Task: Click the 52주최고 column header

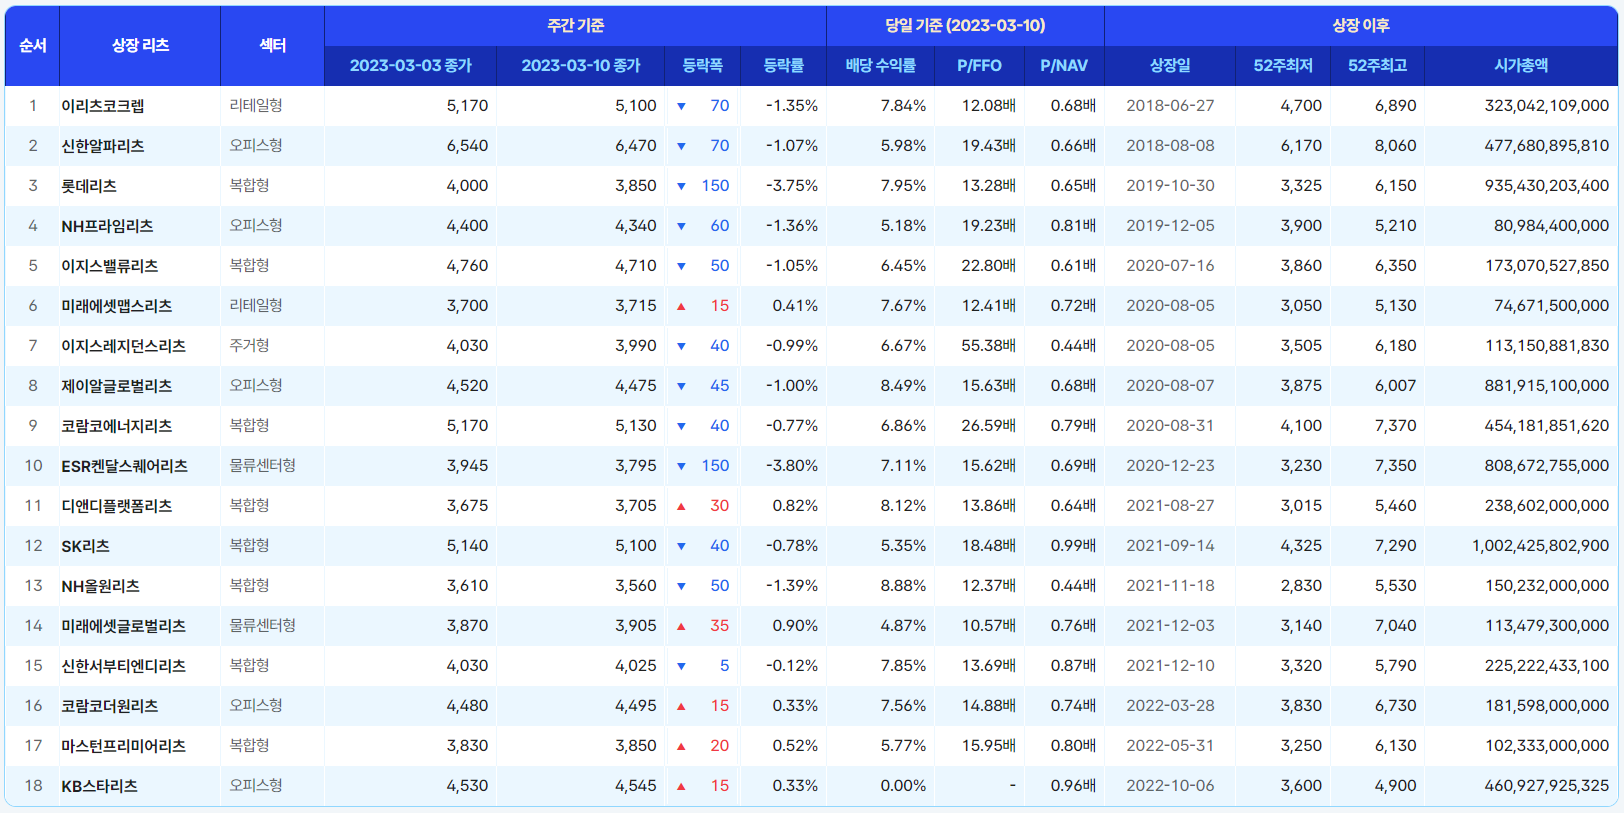Action: [1377, 66]
